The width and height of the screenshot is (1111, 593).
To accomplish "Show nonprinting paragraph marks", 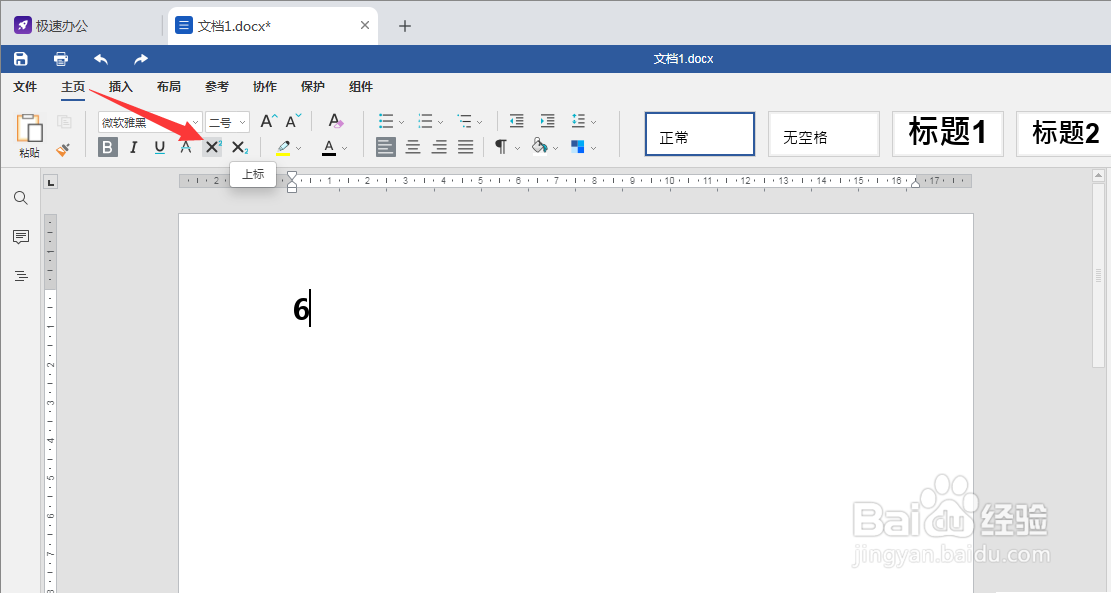I will tap(501, 147).
